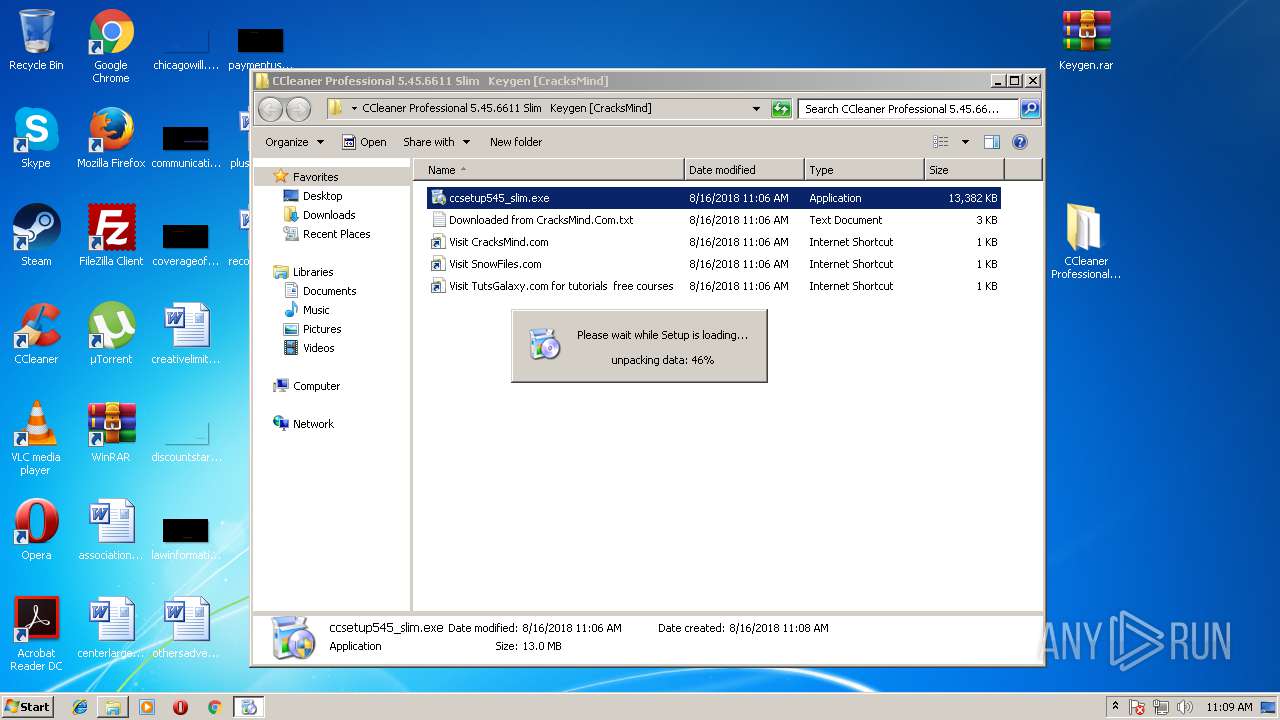Open the Videos library
Viewport: 1280px width, 720px height.
point(318,348)
